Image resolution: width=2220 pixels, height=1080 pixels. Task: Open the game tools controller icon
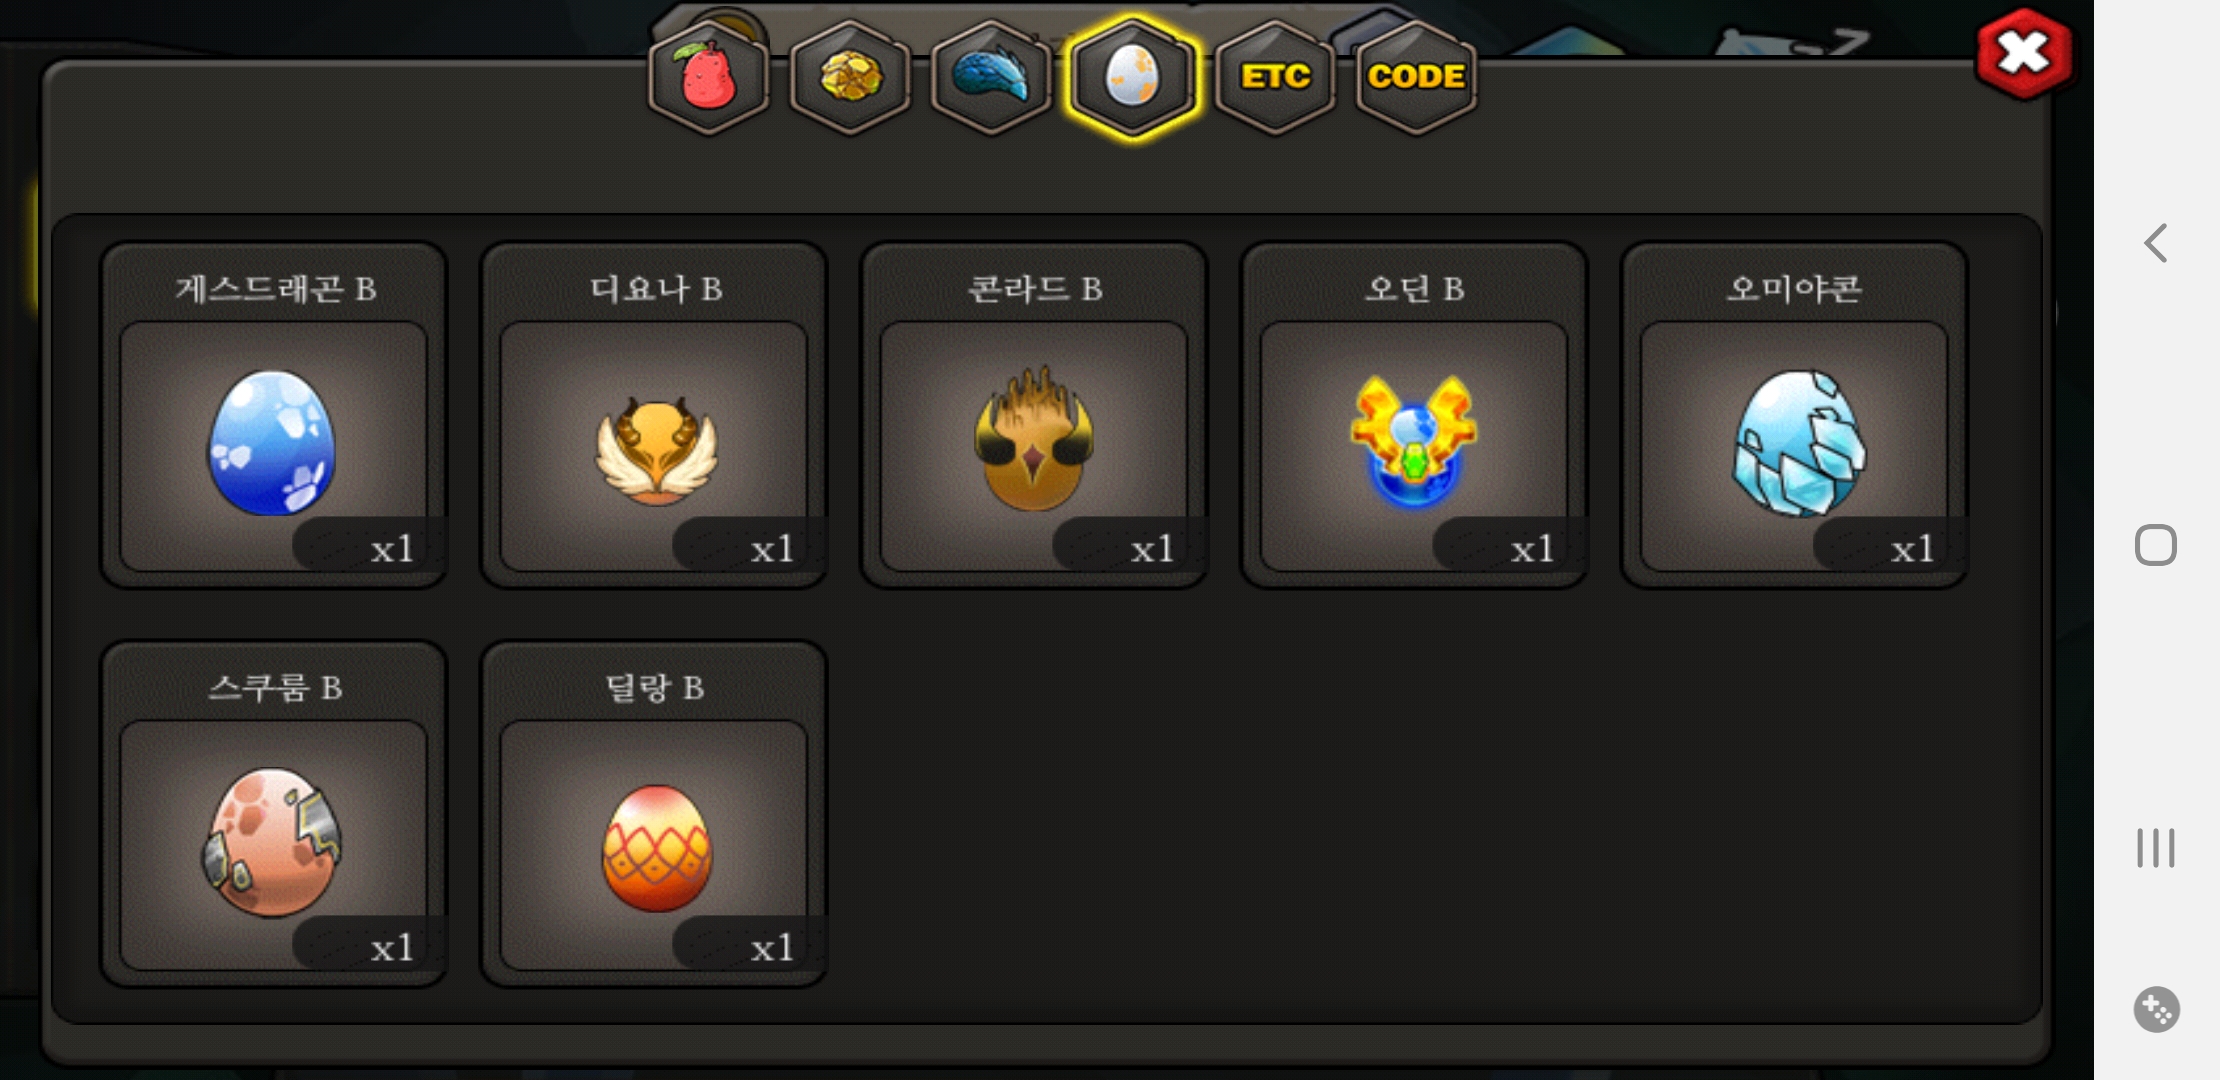pyautogui.click(x=2156, y=1009)
